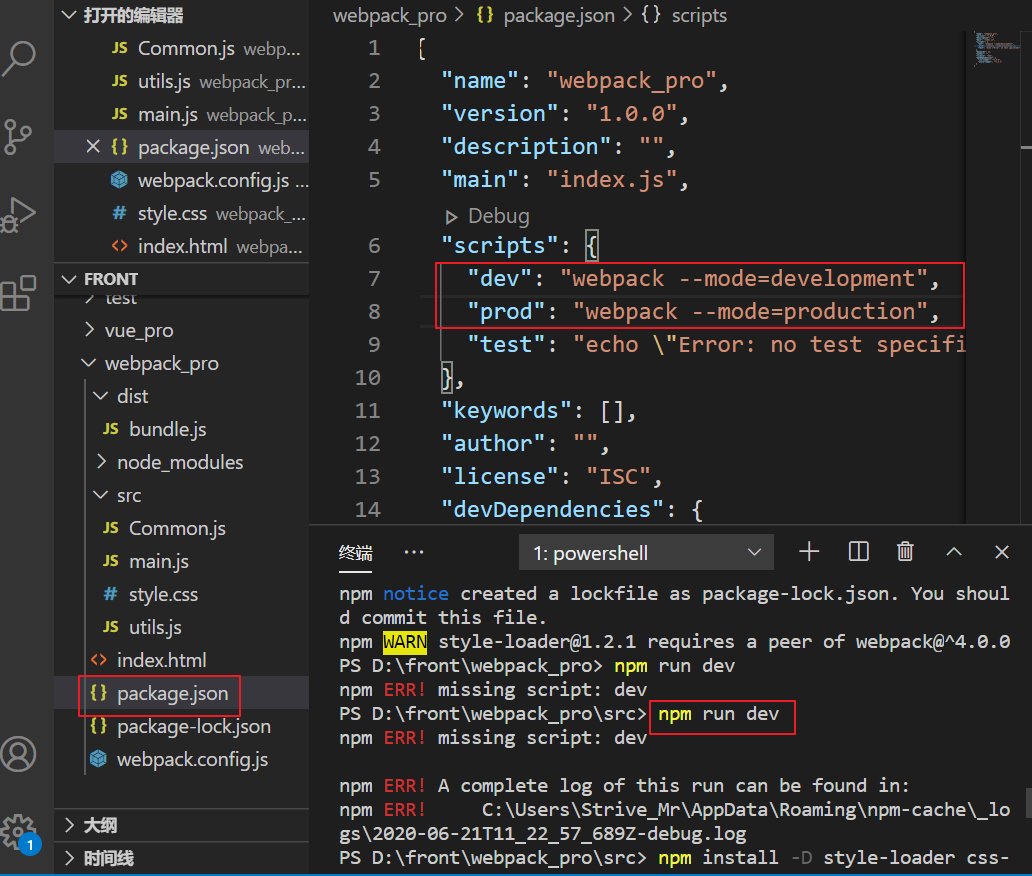Open the Accounts menu icon

[18, 754]
